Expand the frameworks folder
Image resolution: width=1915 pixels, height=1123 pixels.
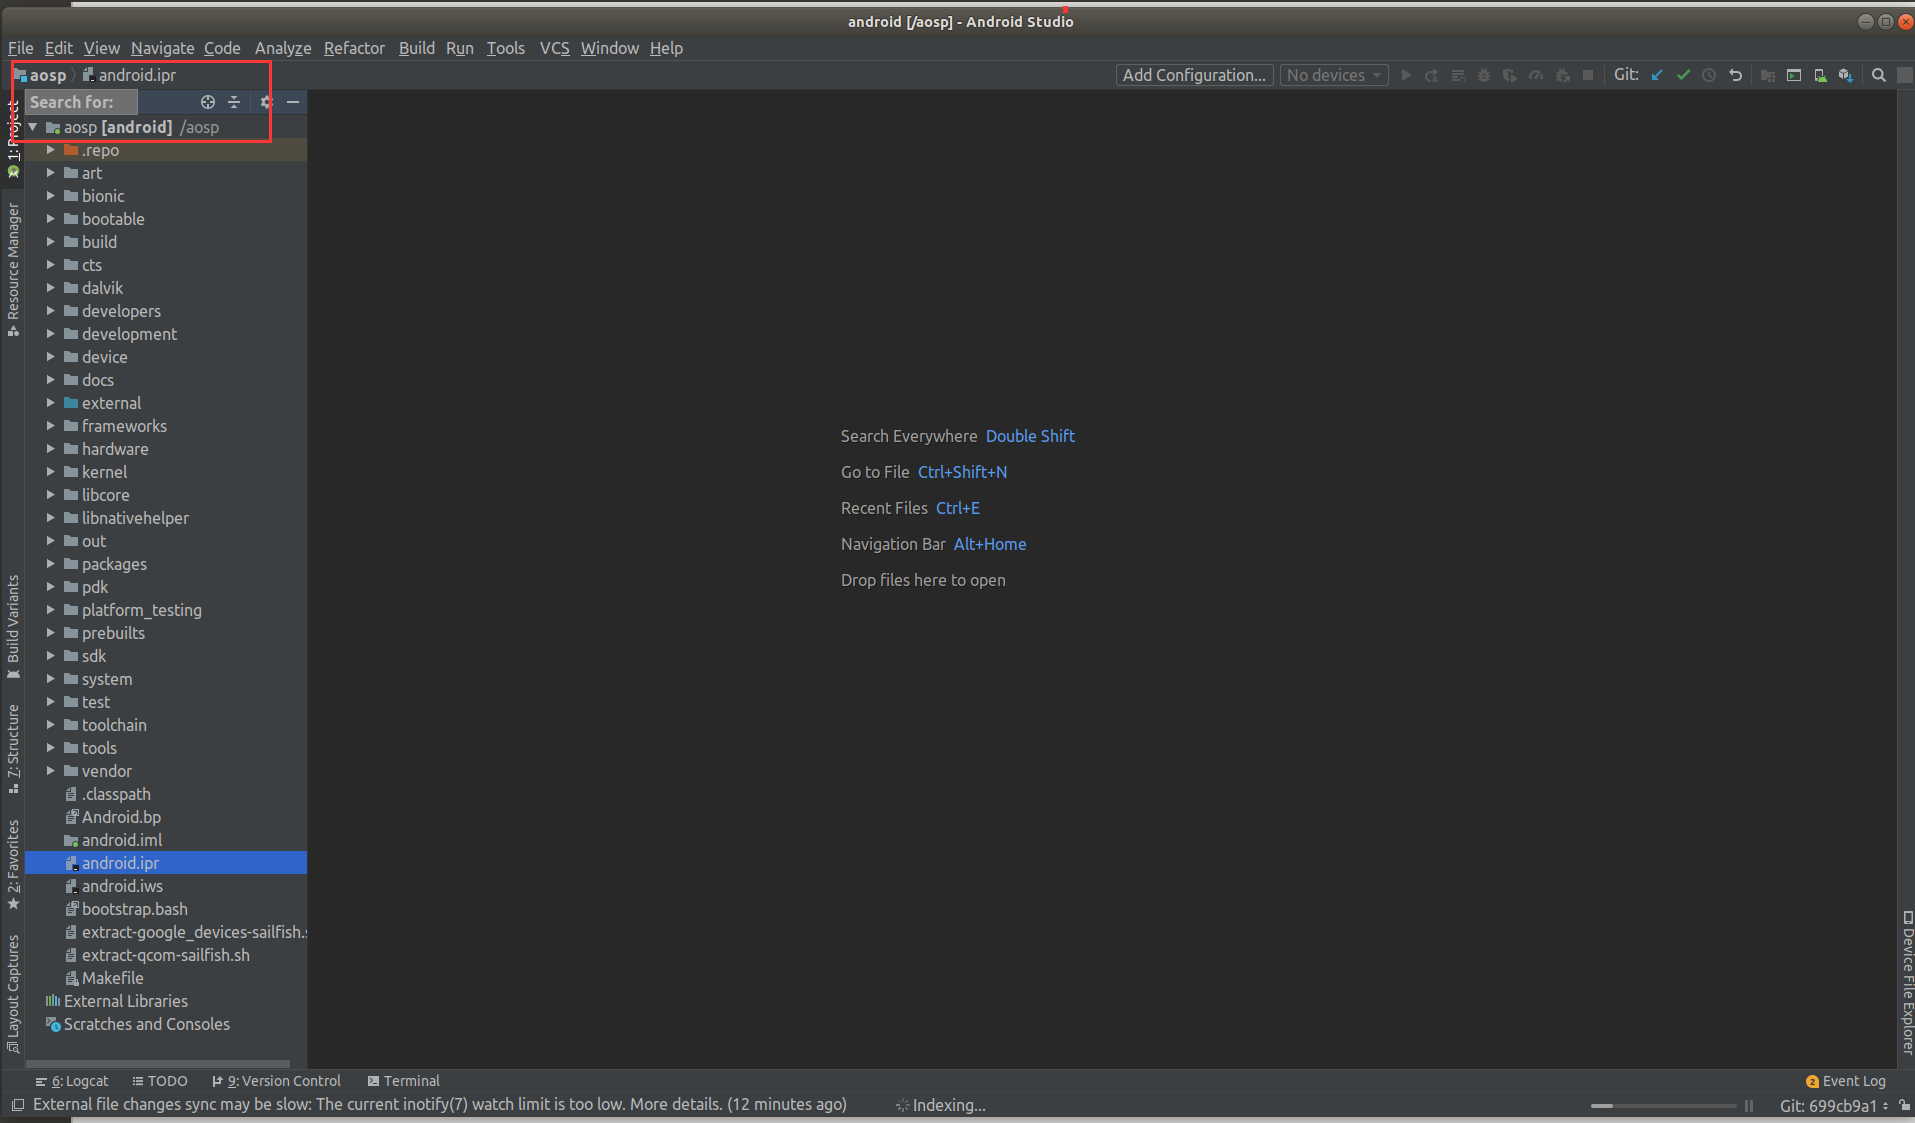[51, 426]
